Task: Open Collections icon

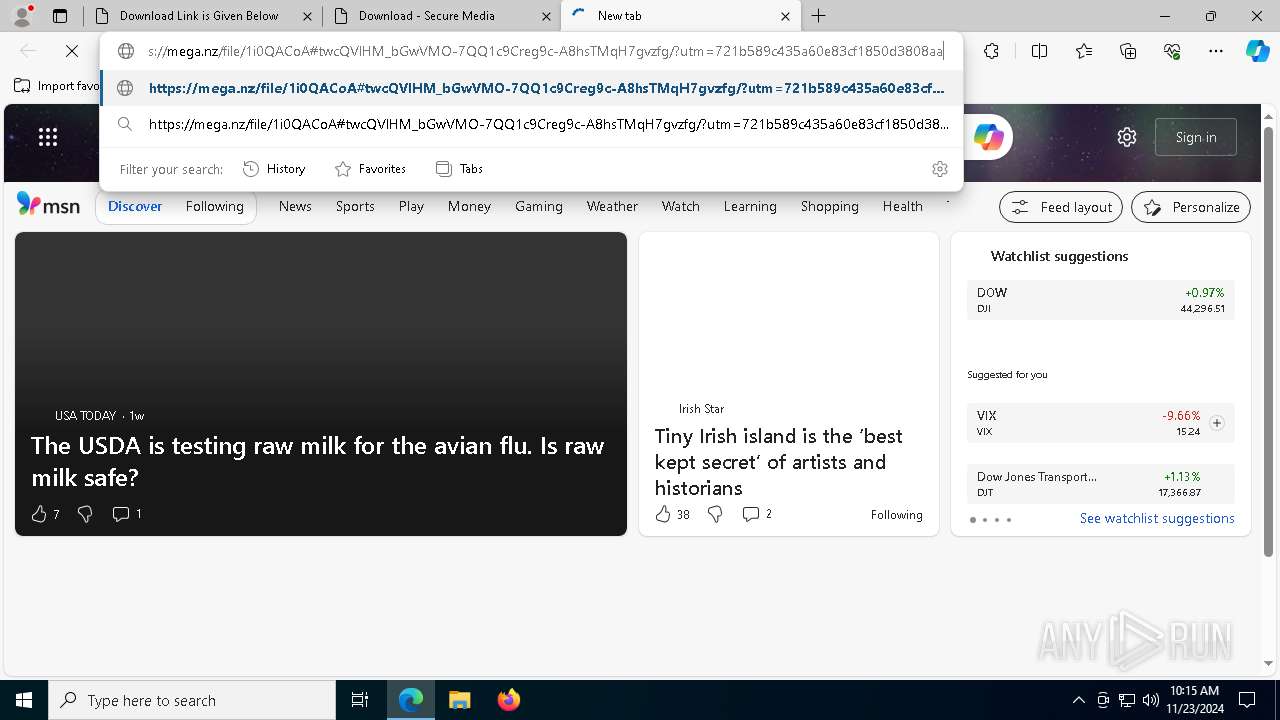Action: coord(1128,51)
